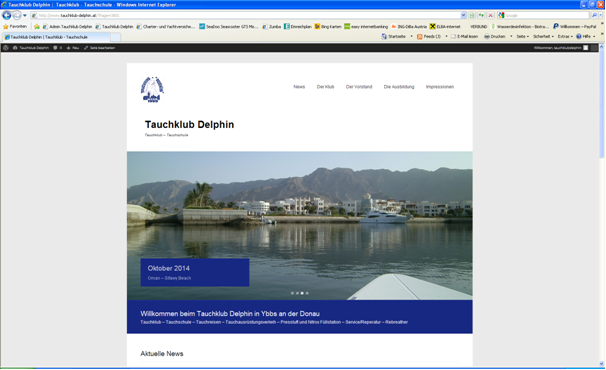Open the Der Vorstand menu item
This screenshot has width=606, height=370.
click(x=359, y=87)
